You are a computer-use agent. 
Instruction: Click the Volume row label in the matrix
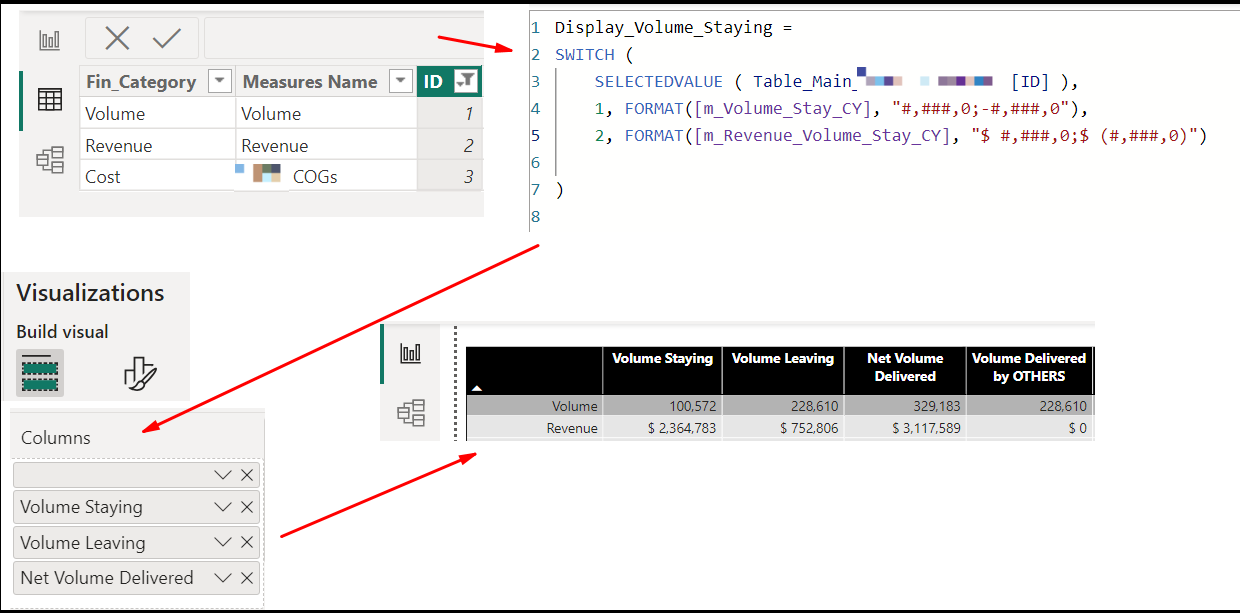point(574,406)
